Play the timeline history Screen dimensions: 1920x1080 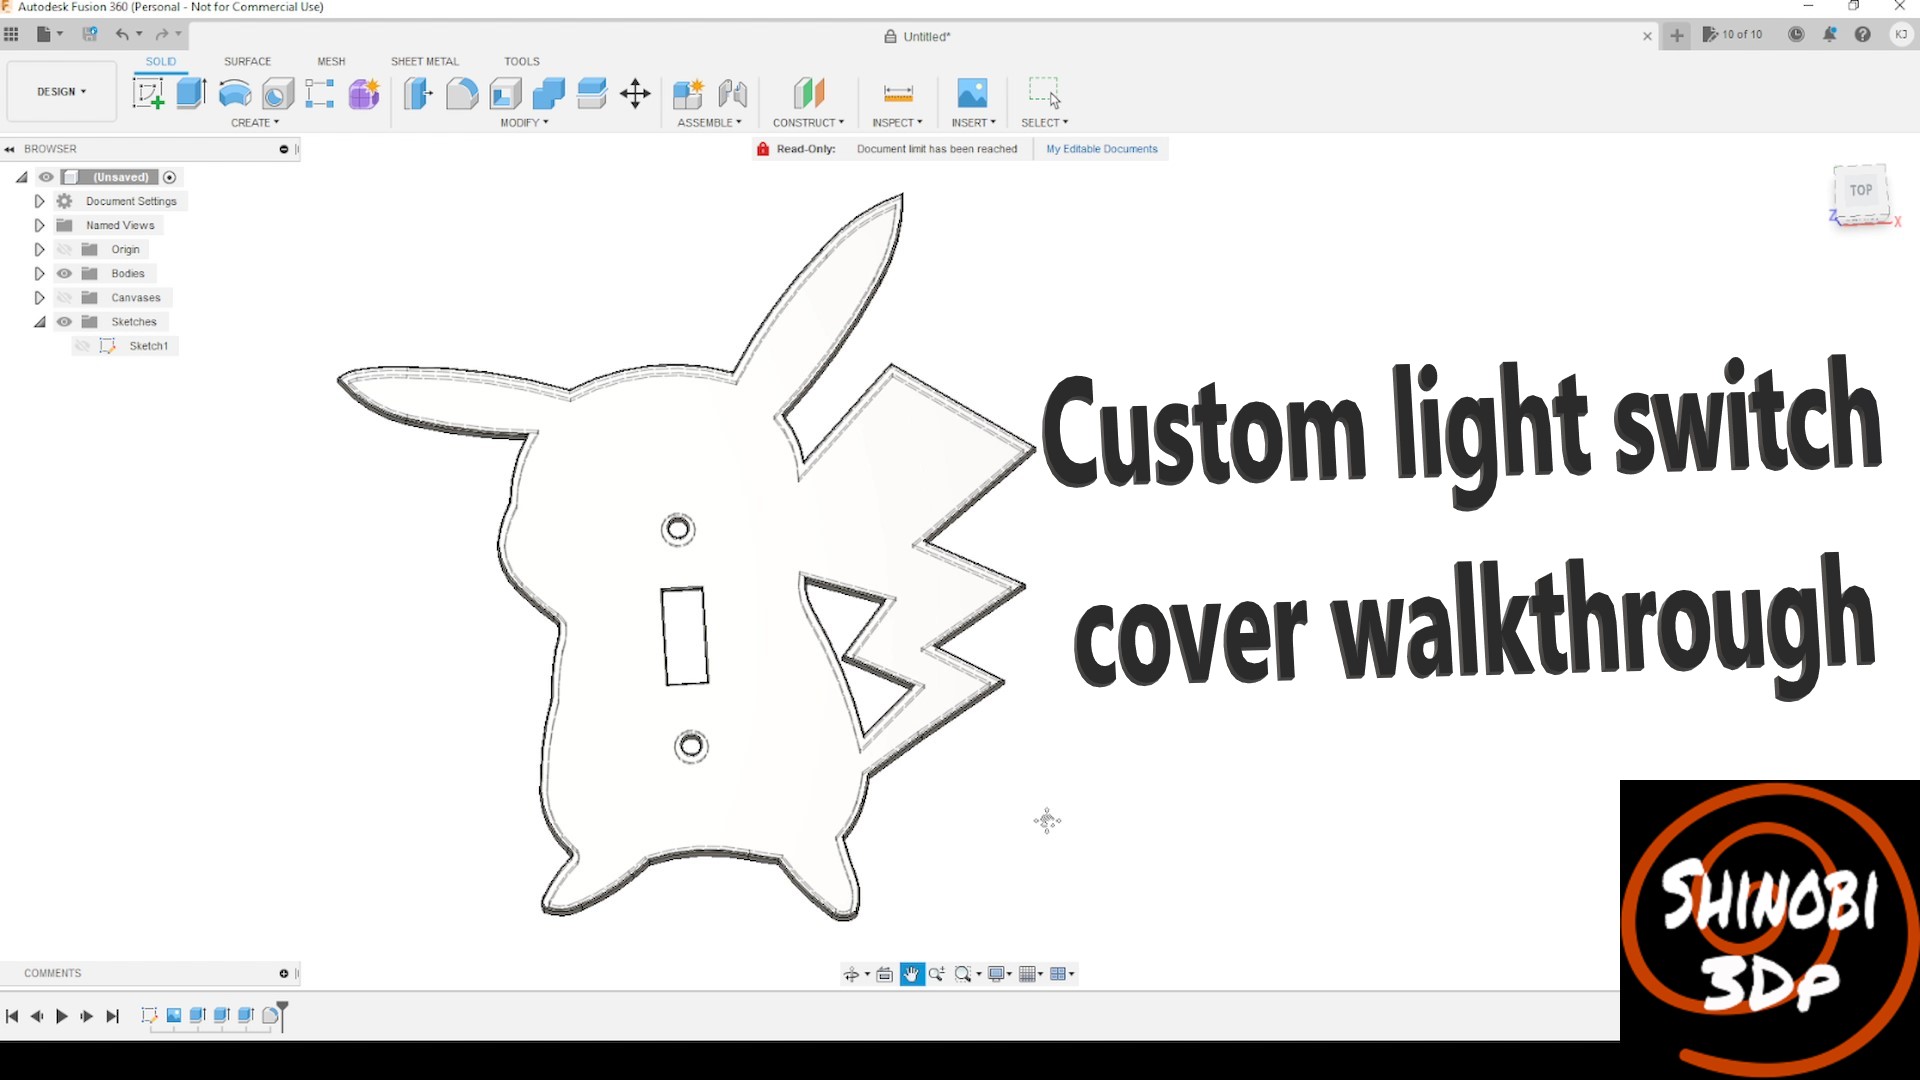[61, 1016]
